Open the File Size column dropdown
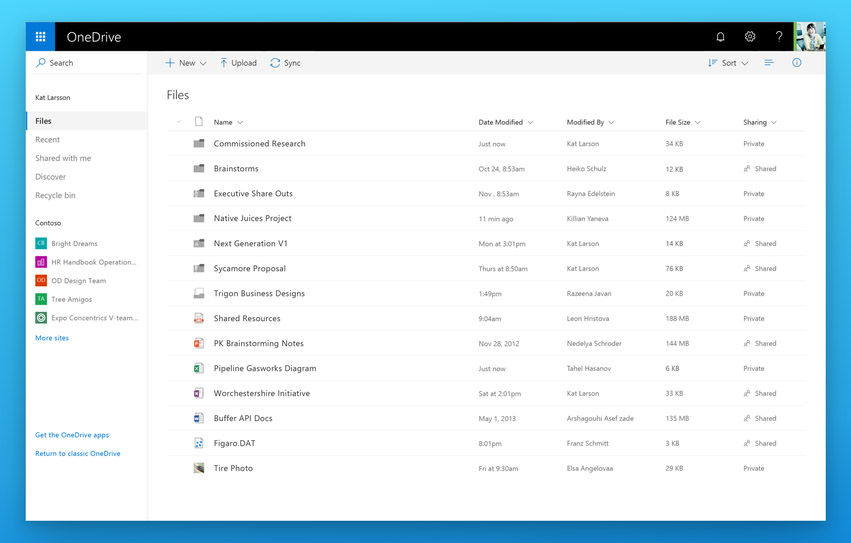The image size is (851, 543). pyautogui.click(x=683, y=122)
